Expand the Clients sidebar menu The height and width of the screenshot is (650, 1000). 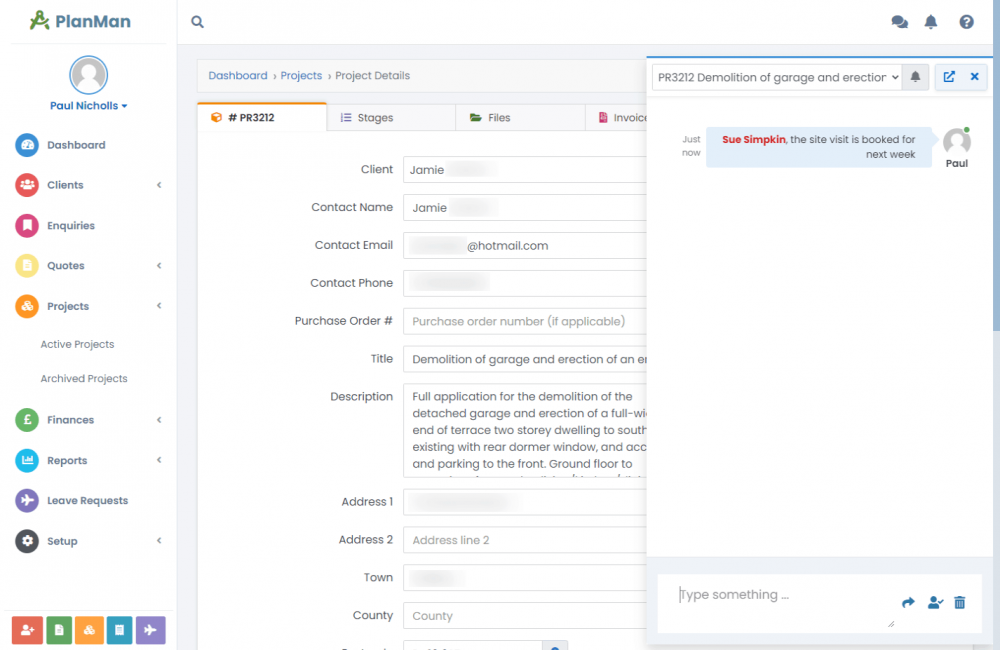pos(88,185)
